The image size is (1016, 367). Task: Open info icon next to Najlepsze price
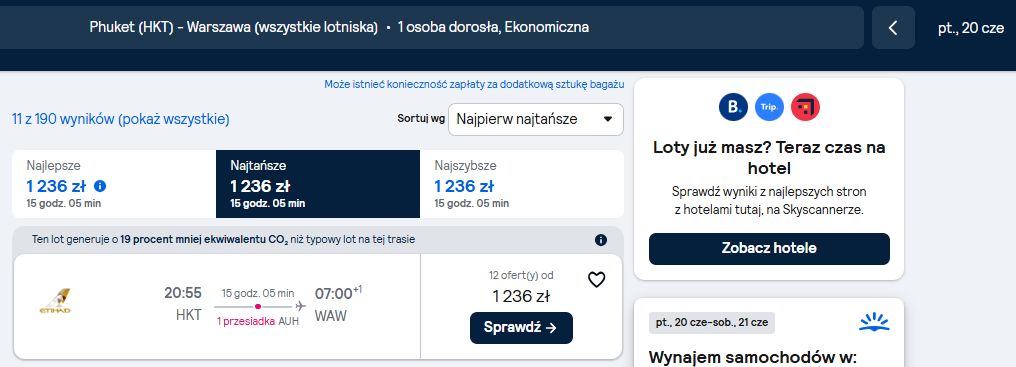pos(100,186)
